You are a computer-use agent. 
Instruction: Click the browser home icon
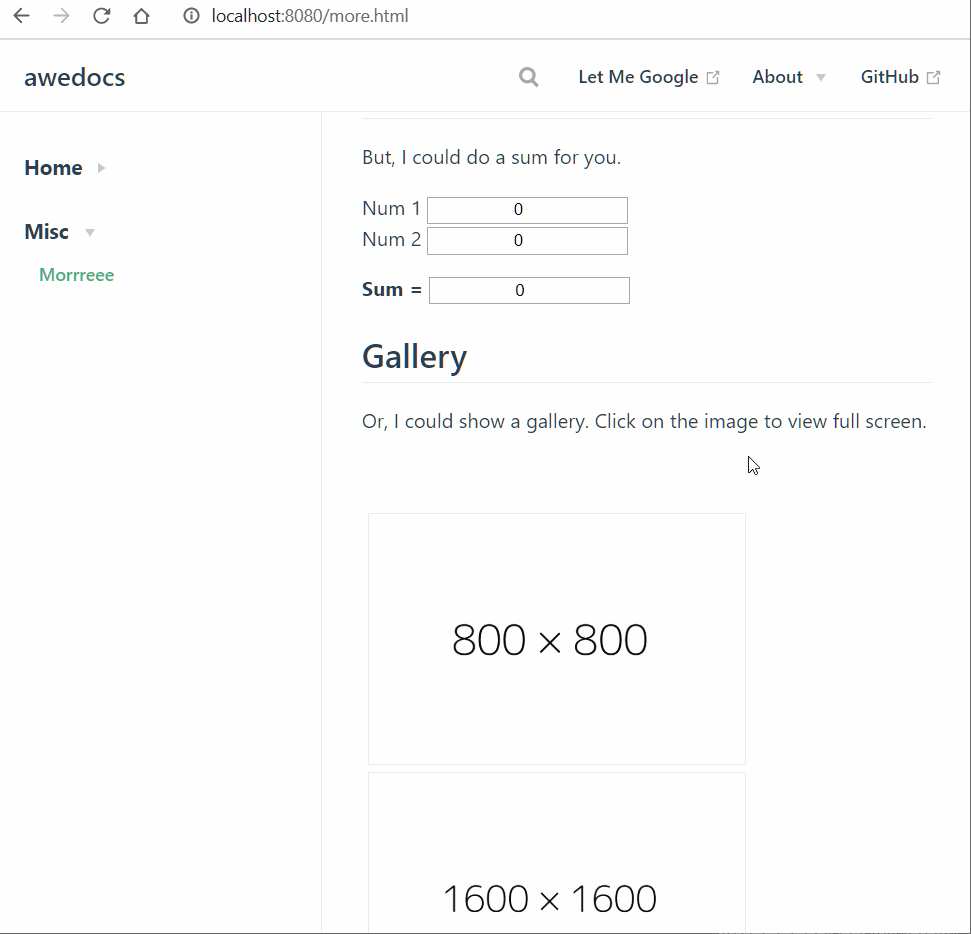point(140,16)
